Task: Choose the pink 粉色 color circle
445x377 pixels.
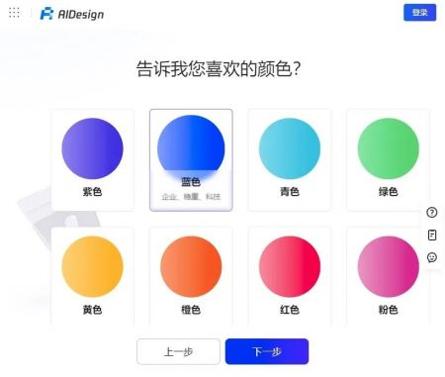Action: coord(388,267)
